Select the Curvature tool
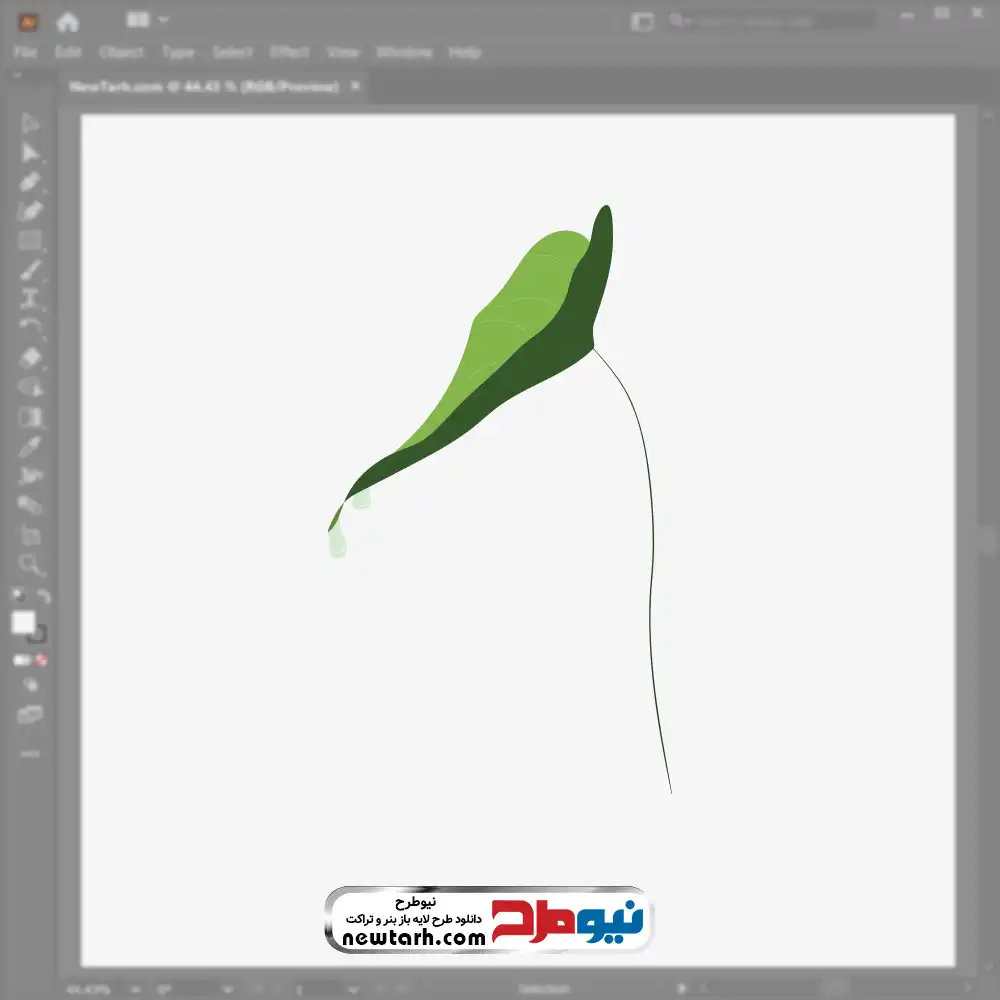This screenshot has height=1000, width=1000. (29, 211)
